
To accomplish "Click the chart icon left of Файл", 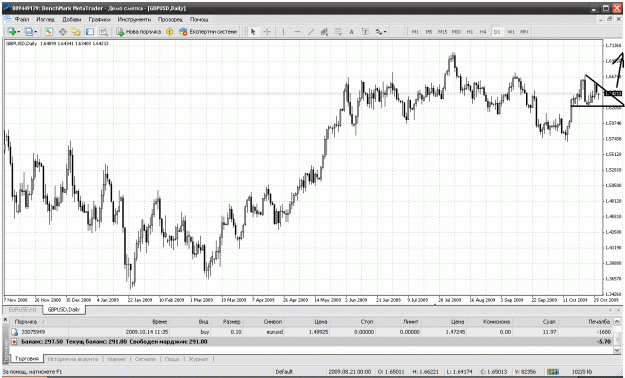I will click(7, 19).
